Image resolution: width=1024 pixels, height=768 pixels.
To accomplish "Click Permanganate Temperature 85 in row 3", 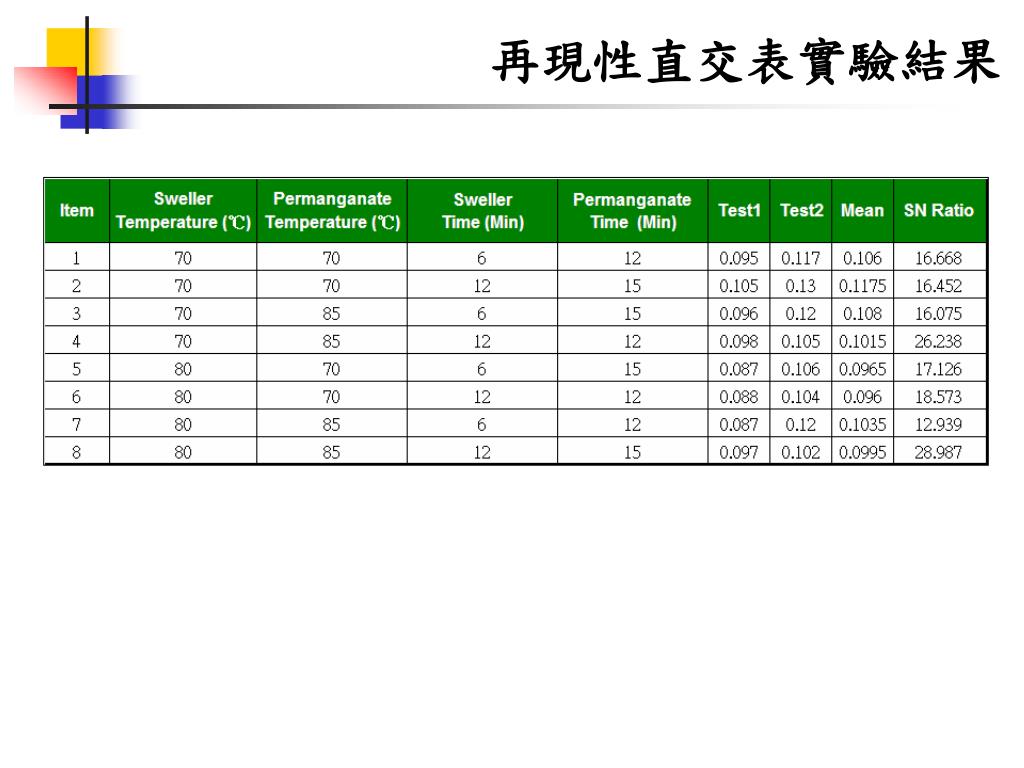I will pyautogui.click(x=331, y=313).
